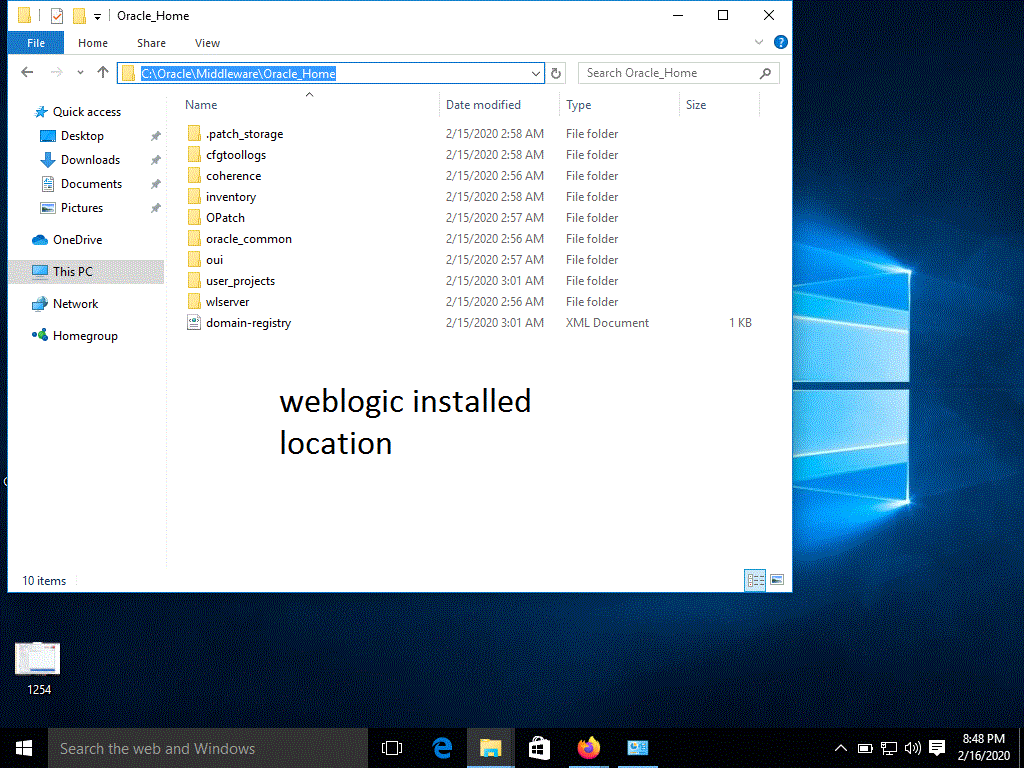Switch to Large icons view layout
Viewport: 1024px width, 768px height.
click(x=777, y=580)
